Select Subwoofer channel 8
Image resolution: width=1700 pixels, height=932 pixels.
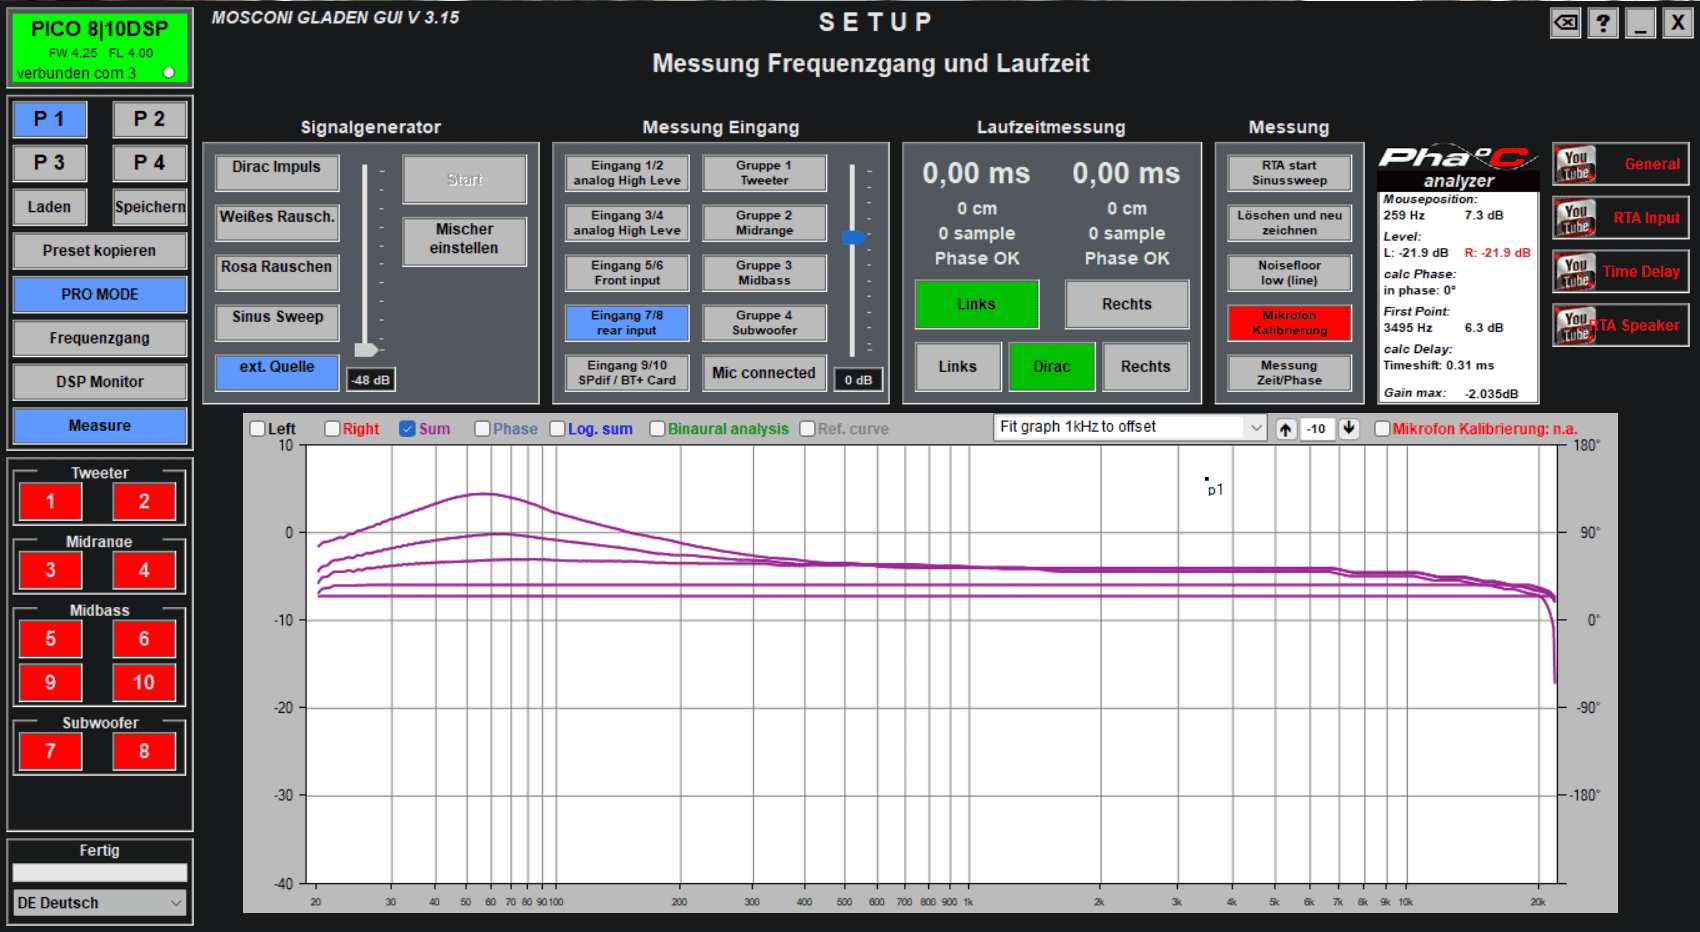tap(144, 751)
